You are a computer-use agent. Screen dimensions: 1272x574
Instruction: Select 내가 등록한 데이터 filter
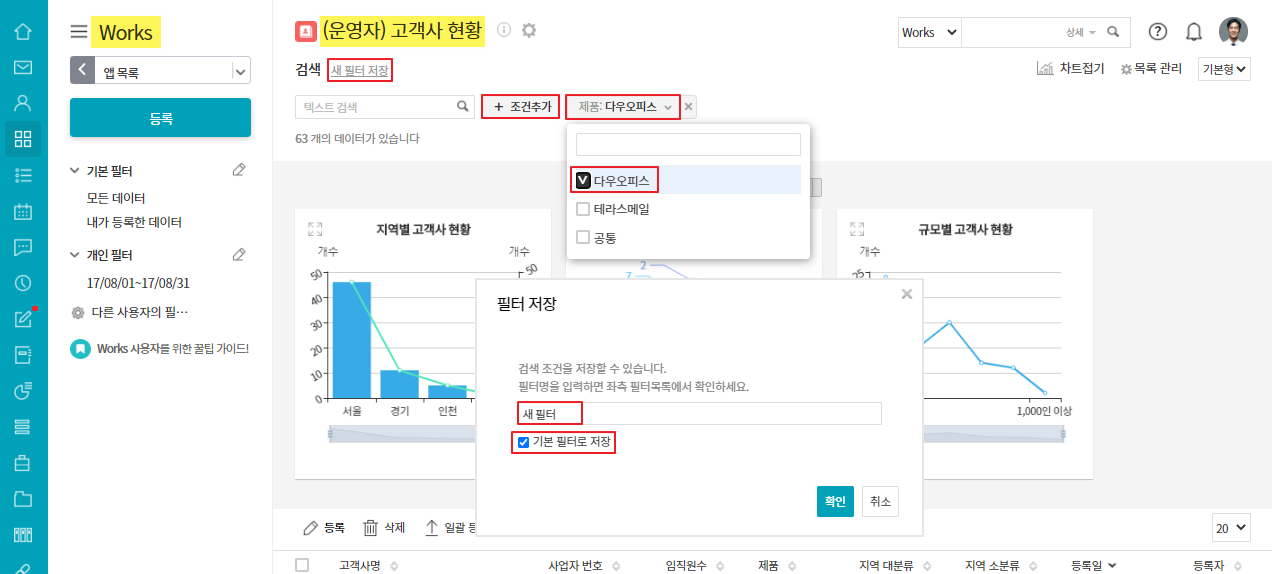click(134, 222)
